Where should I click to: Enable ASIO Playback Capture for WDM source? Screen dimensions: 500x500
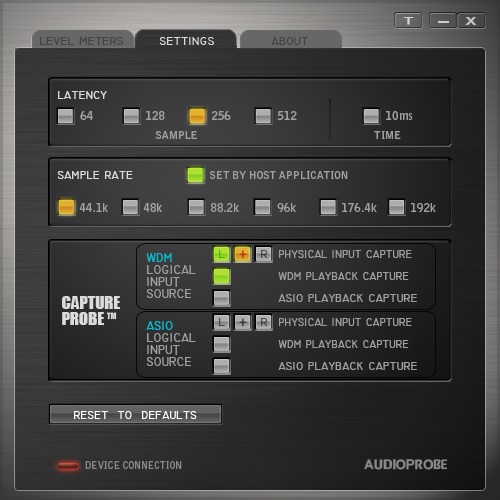tap(222, 298)
